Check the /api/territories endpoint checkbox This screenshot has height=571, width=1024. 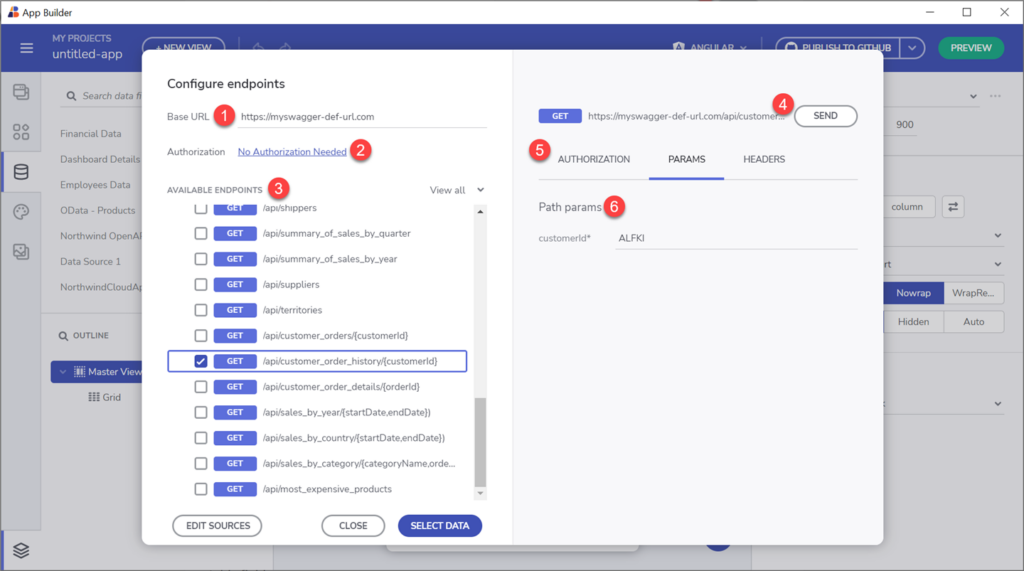coord(200,310)
